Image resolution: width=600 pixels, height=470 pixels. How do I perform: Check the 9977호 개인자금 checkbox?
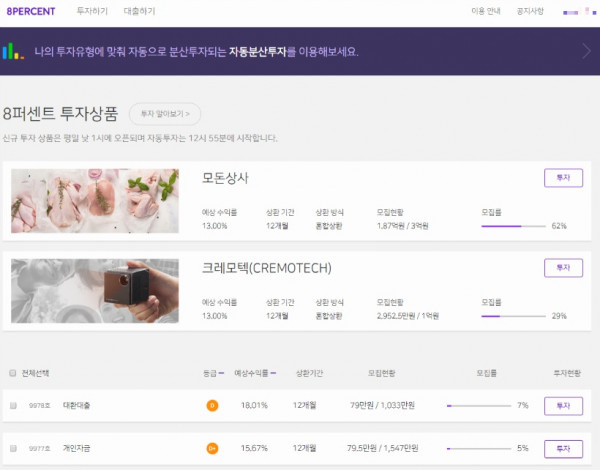click(x=13, y=448)
